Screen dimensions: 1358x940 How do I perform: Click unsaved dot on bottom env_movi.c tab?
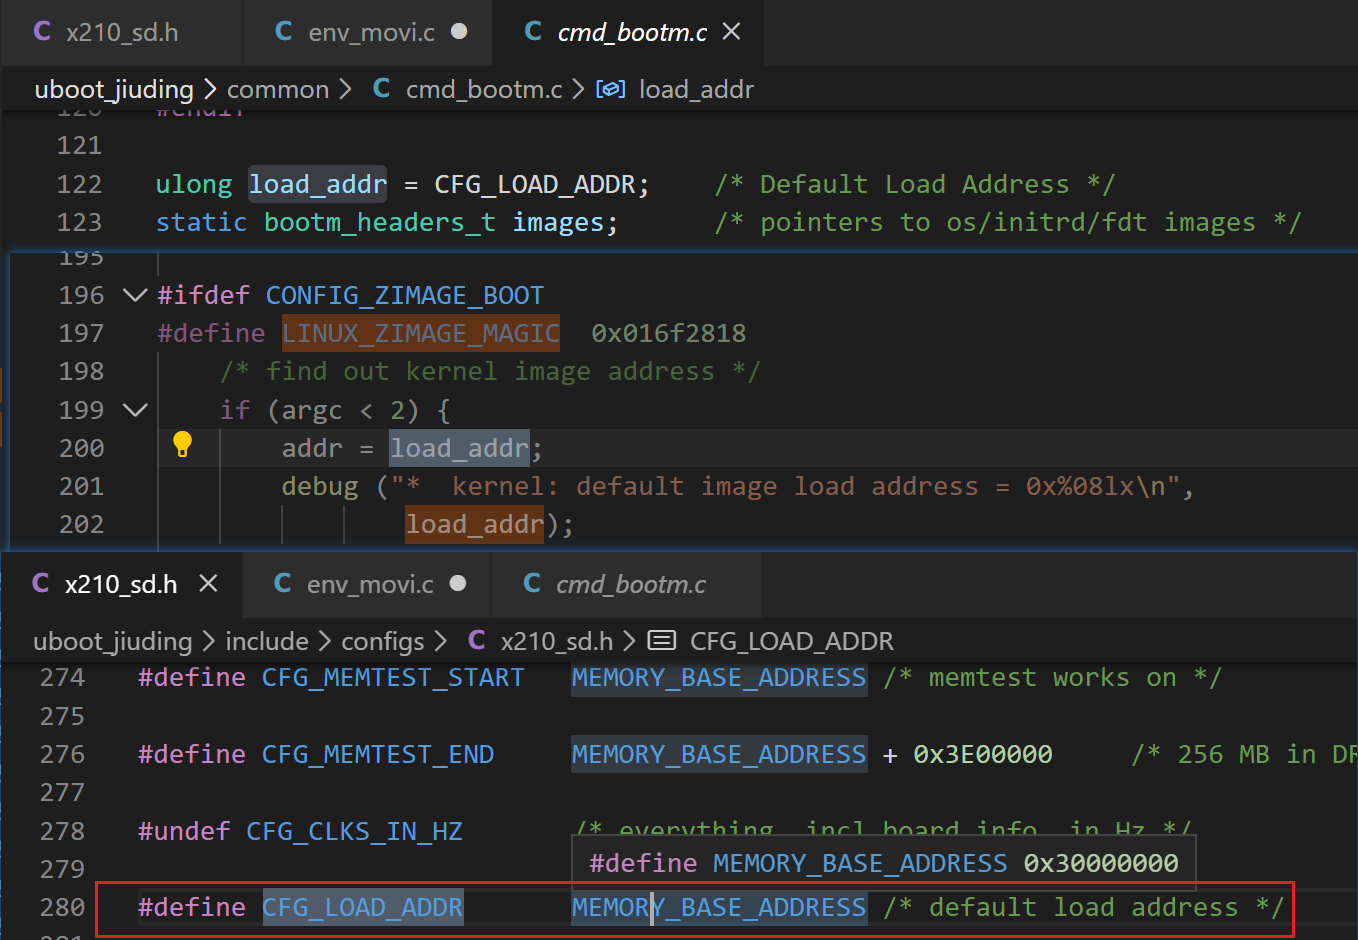click(x=458, y=583)
